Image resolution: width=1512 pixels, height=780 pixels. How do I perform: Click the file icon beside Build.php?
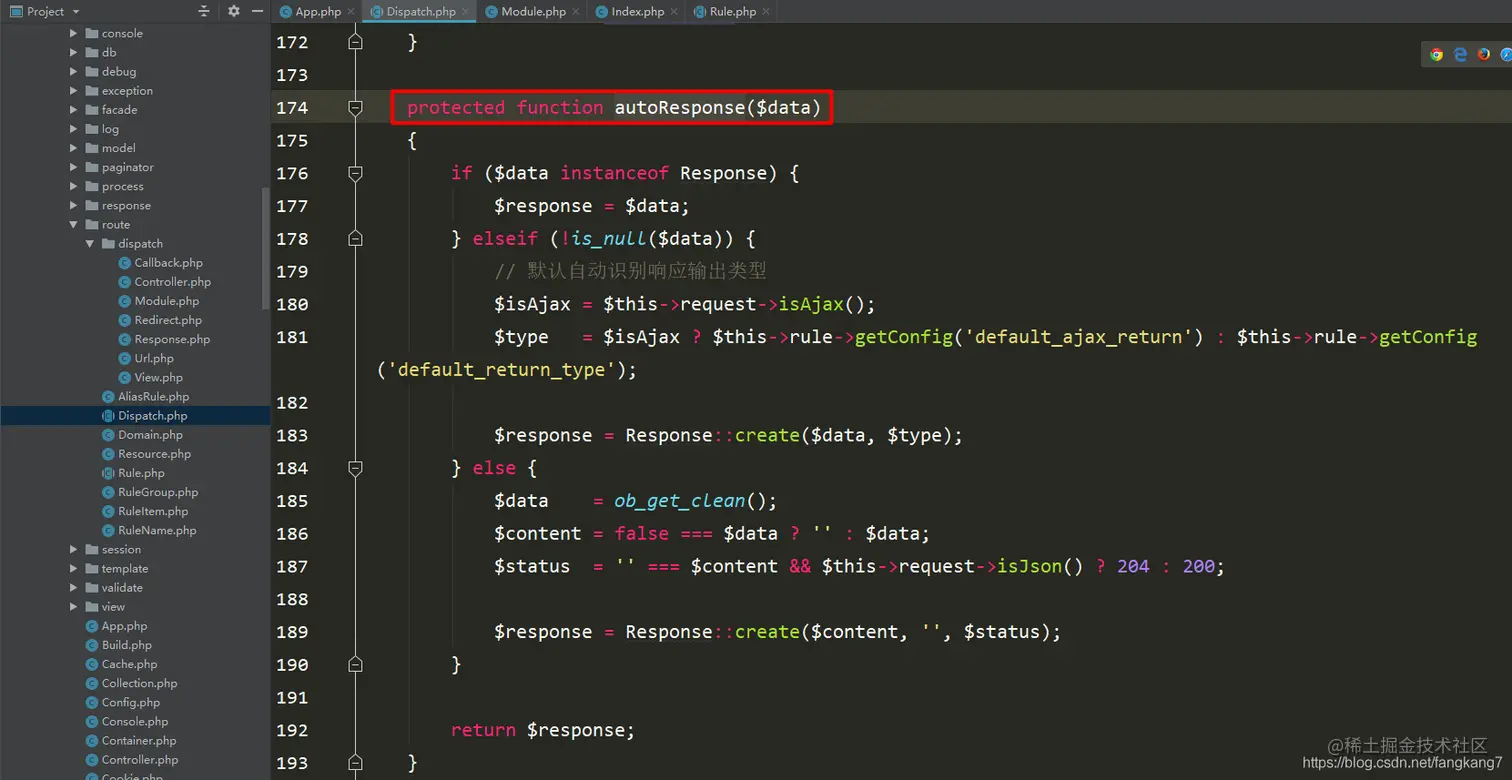(x=92, y=645)
